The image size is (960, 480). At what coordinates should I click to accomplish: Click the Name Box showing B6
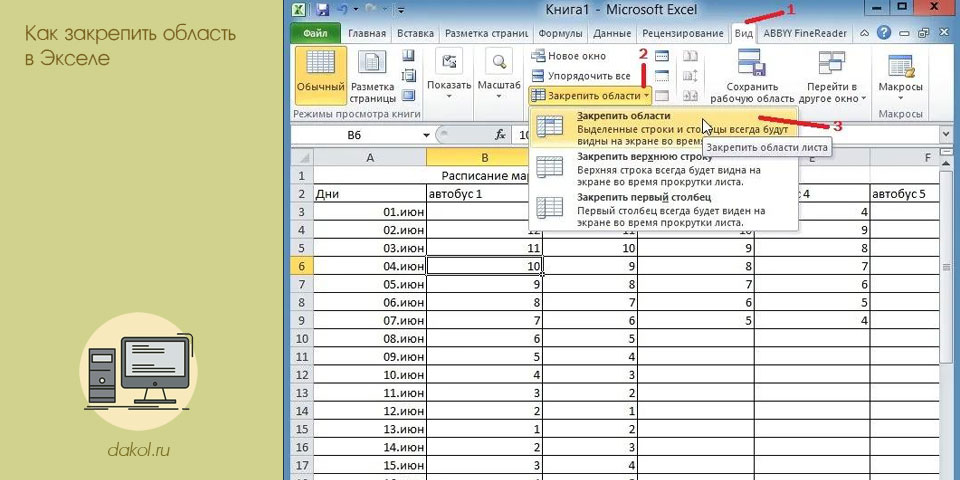[x=355, y=135]
